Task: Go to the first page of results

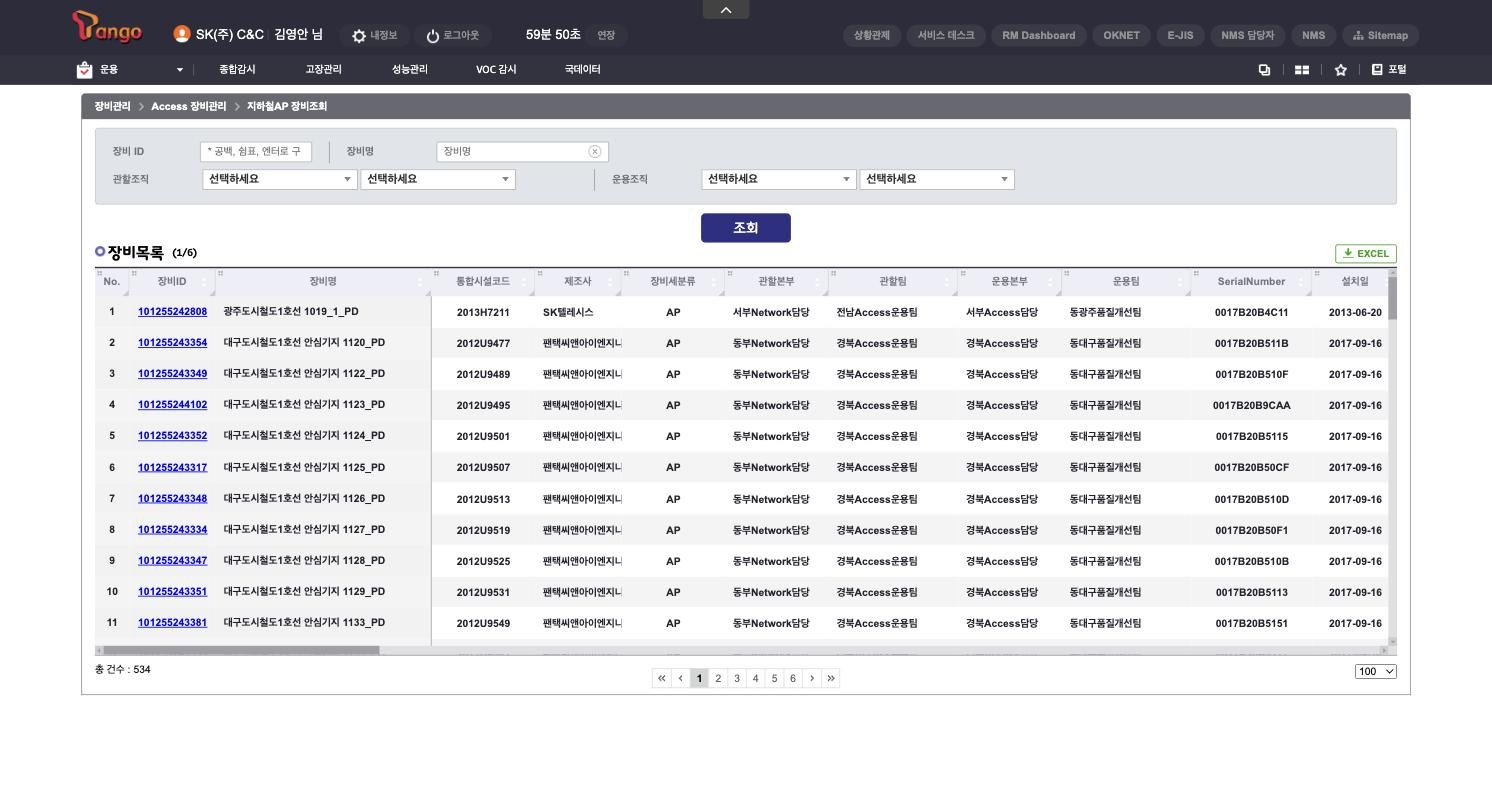Action: click(x=661, y=678)
